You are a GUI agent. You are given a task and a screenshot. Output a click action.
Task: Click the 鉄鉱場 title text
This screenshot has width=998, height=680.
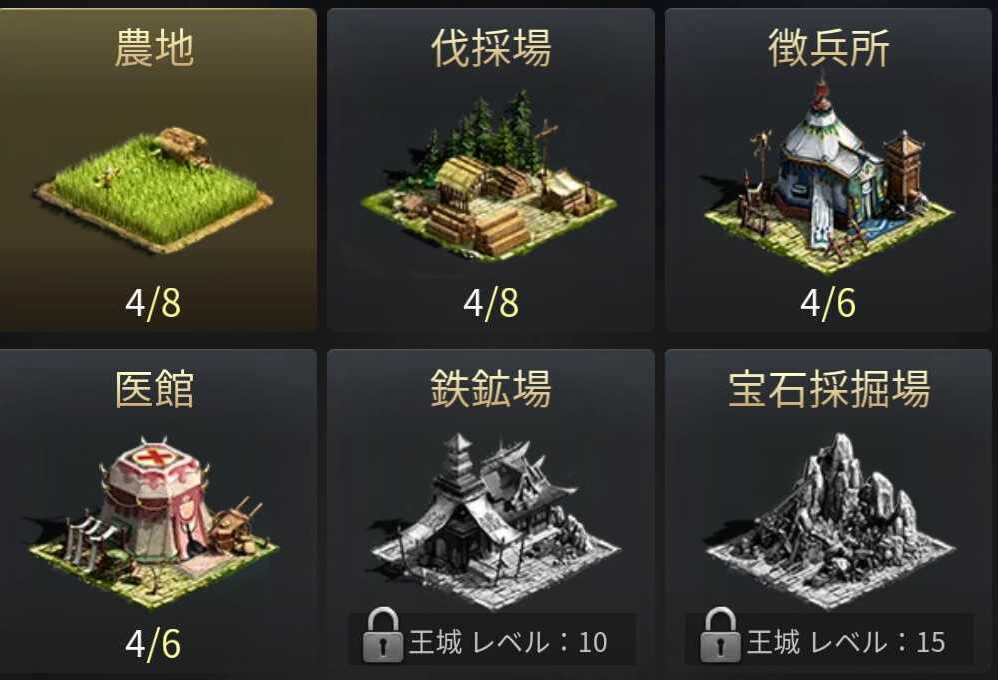pos(491,388)
